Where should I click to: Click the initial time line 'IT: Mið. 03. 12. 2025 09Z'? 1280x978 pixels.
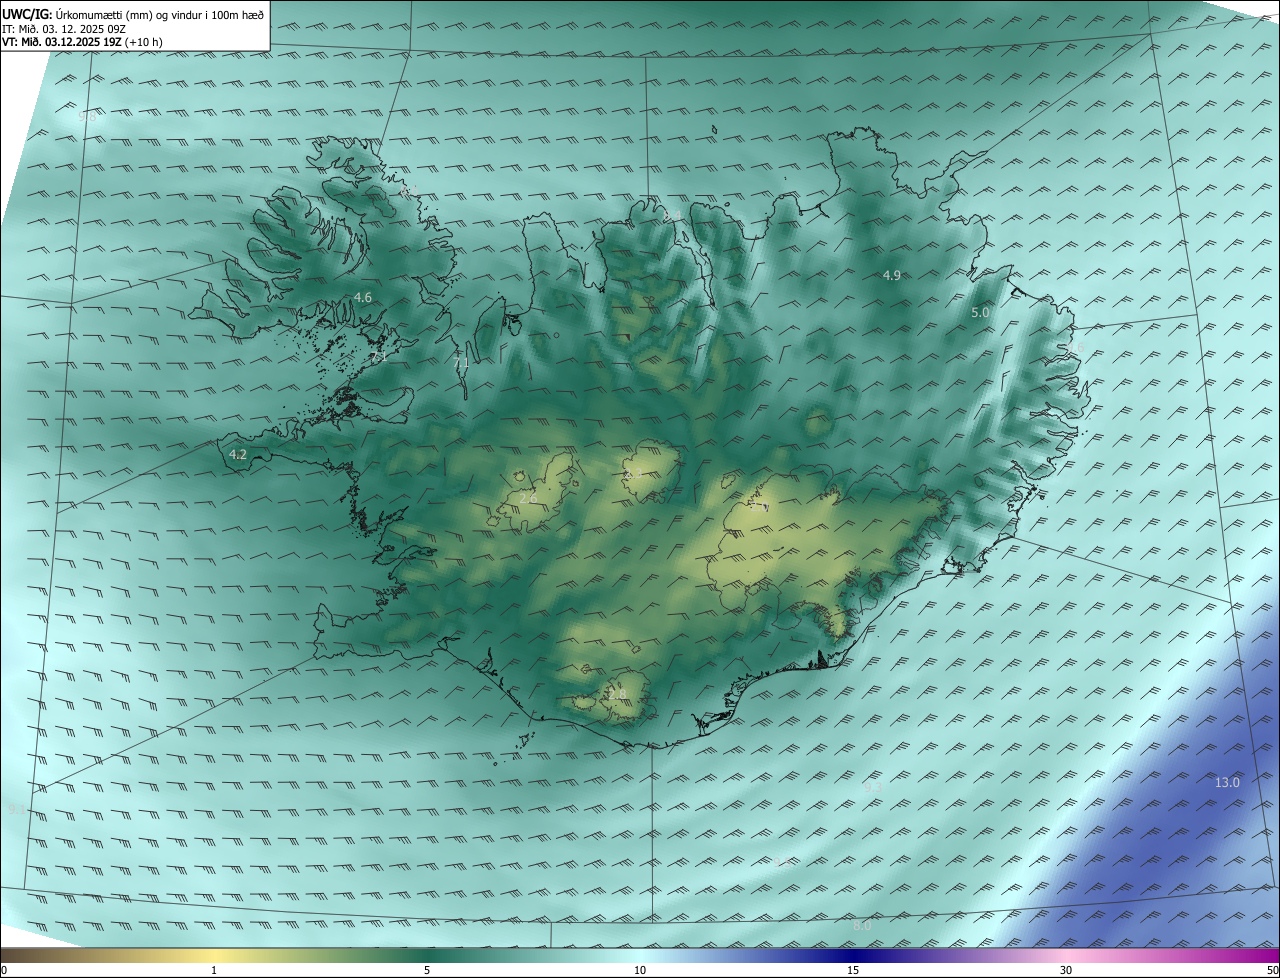click(64, 29)
